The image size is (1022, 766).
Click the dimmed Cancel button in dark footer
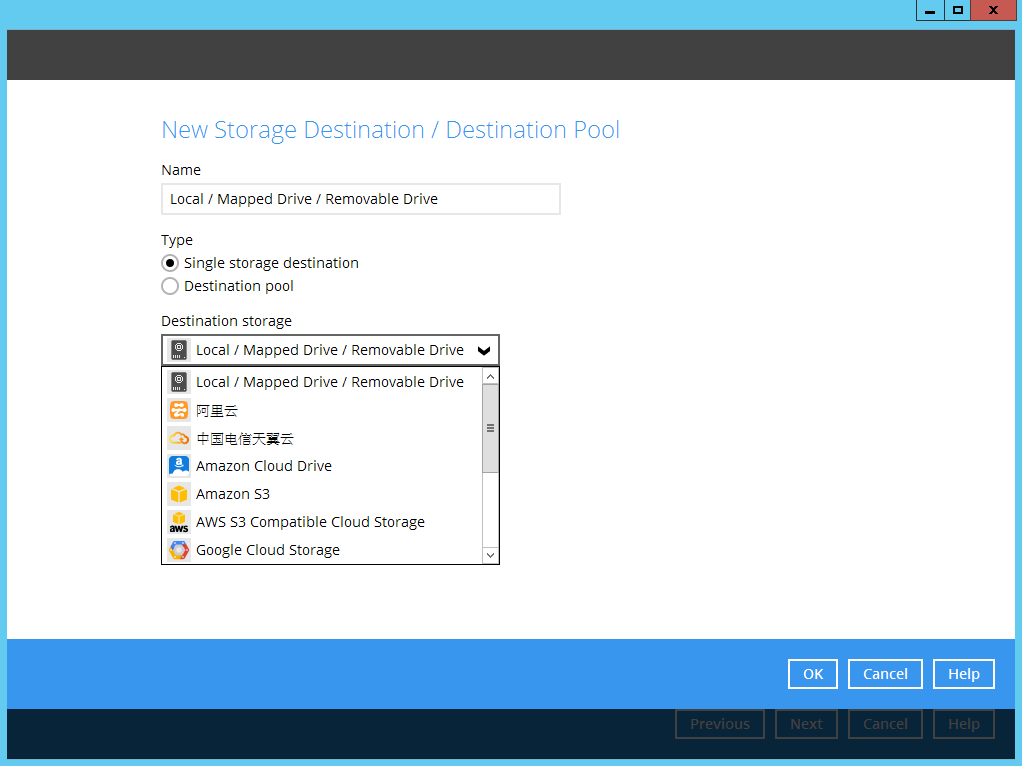pos(885,724)
